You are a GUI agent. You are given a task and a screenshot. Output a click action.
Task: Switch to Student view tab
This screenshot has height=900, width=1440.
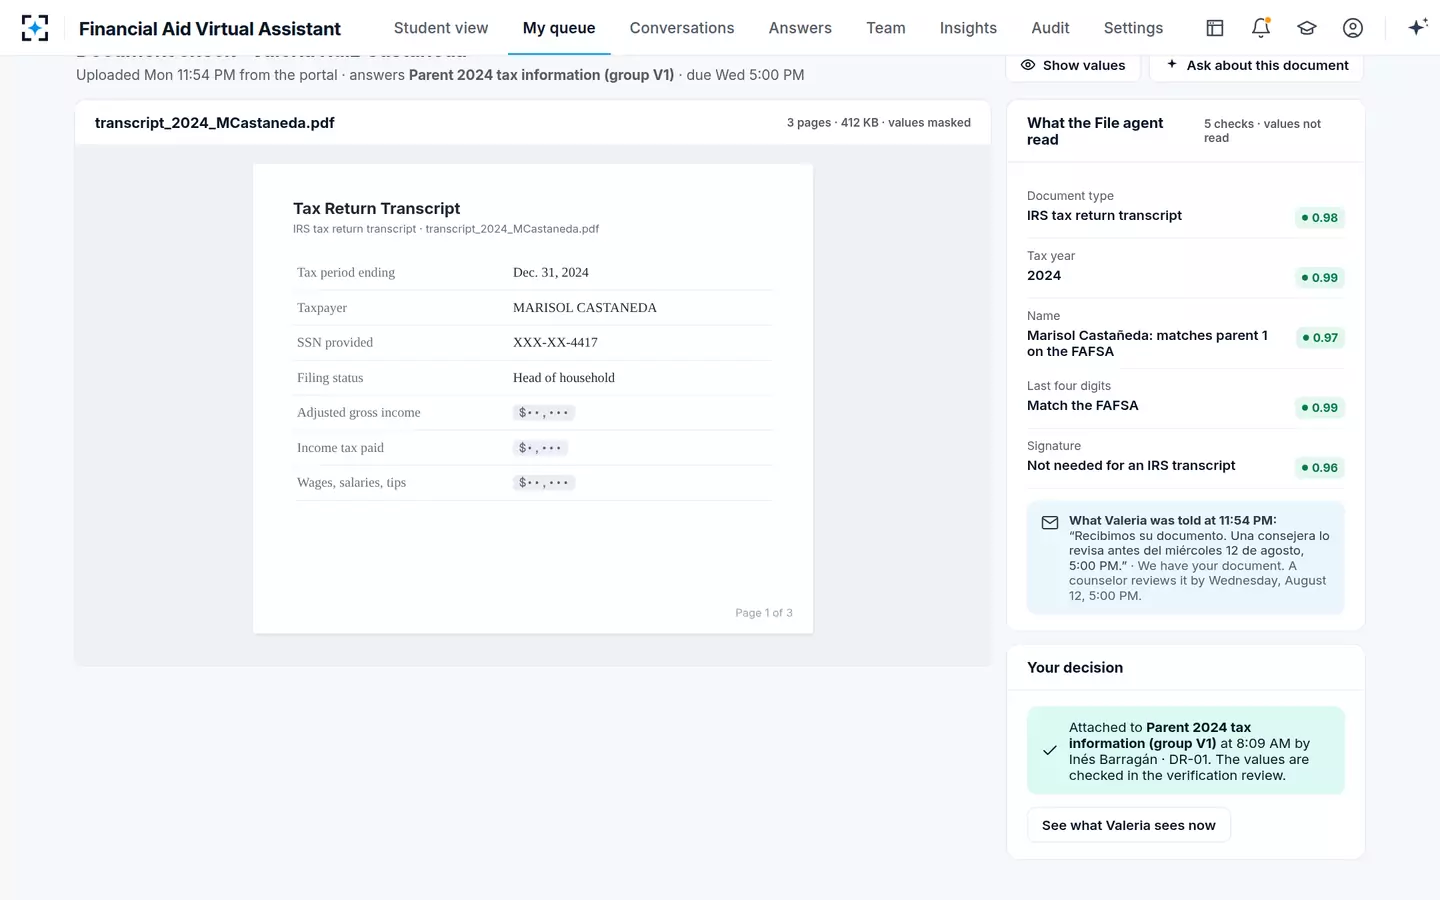[441, 28]
